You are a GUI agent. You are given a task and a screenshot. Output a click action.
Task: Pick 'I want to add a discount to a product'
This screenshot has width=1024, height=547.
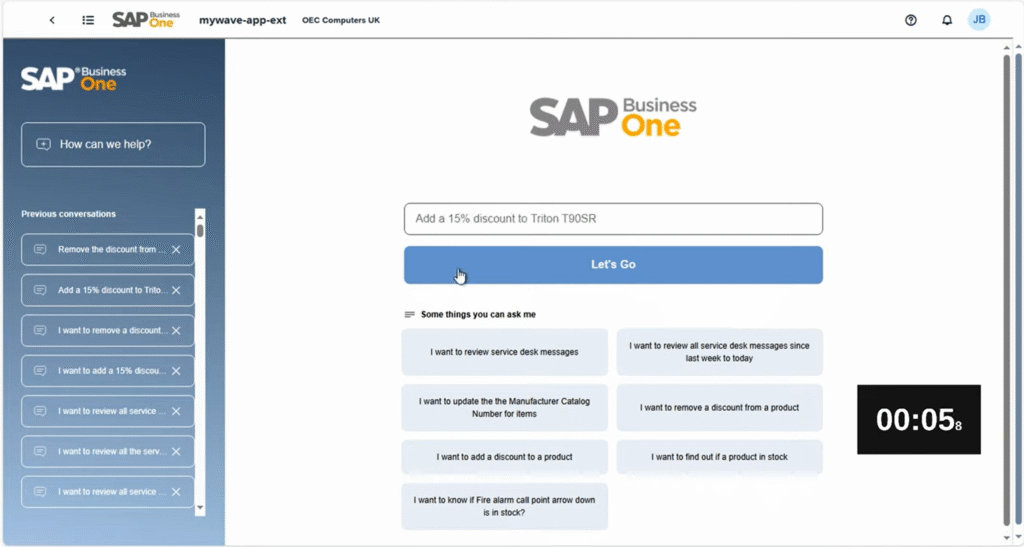coord(504,457)
